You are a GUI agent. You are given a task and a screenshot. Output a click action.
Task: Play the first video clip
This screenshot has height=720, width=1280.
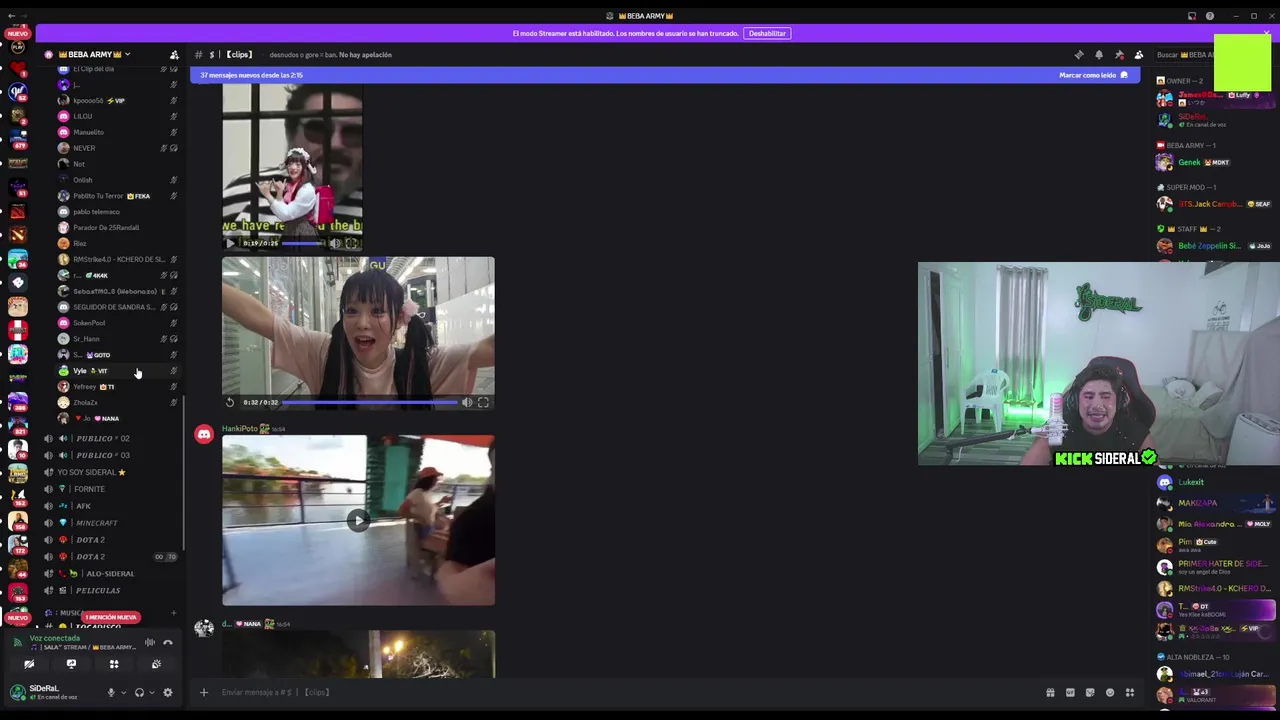click(x=230, y=243)
